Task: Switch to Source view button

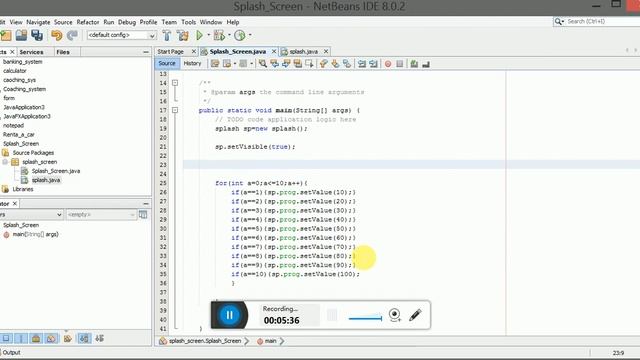Action: [167, 64]
